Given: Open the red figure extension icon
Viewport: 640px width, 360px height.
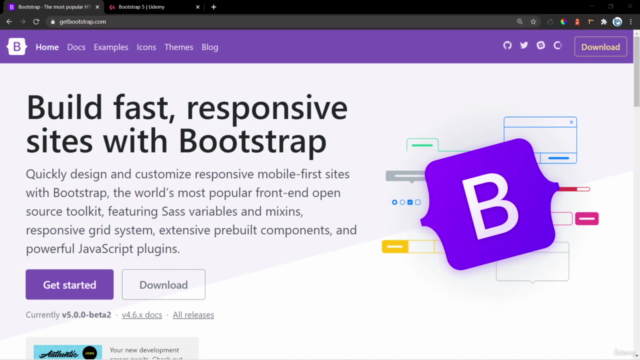Looking at the screenshot, I should (577, 22).
